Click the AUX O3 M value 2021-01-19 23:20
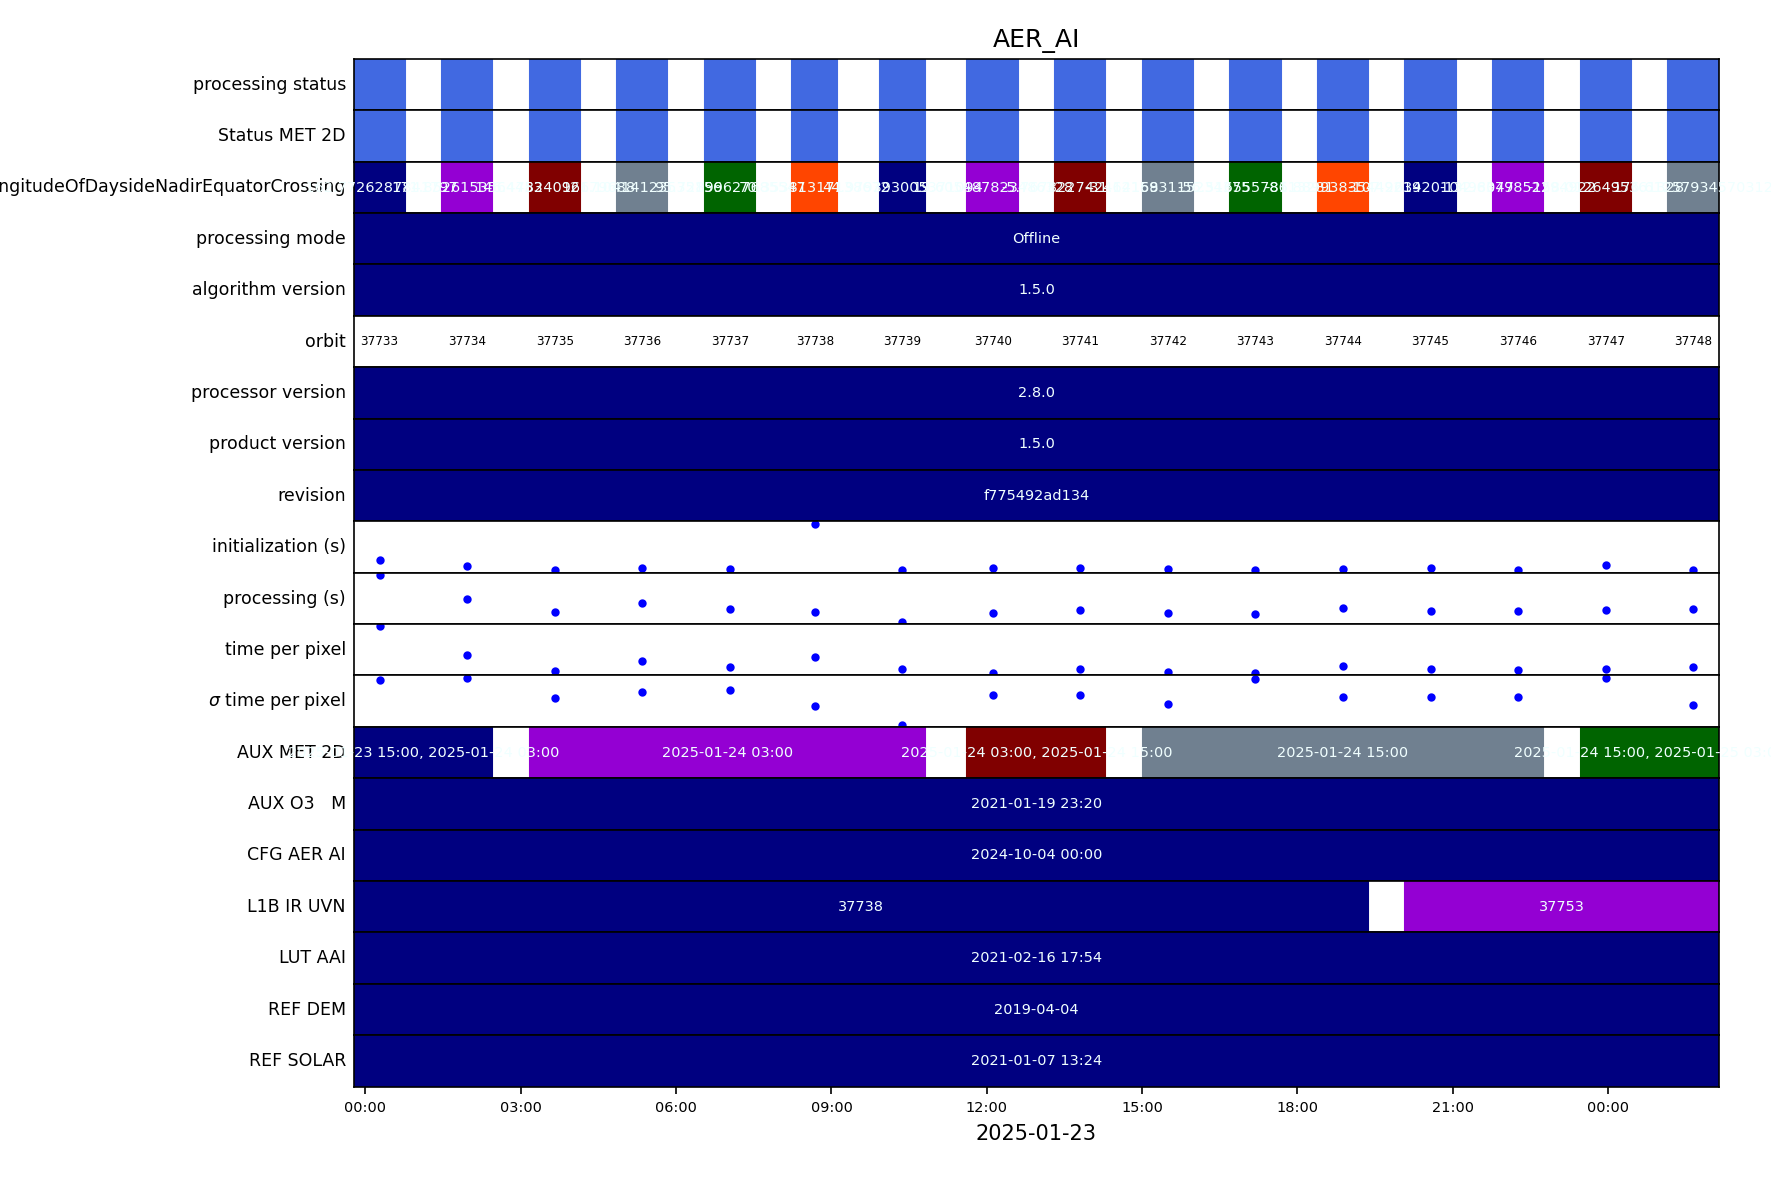The image size is (1771, 1181). pos(1035,803)
